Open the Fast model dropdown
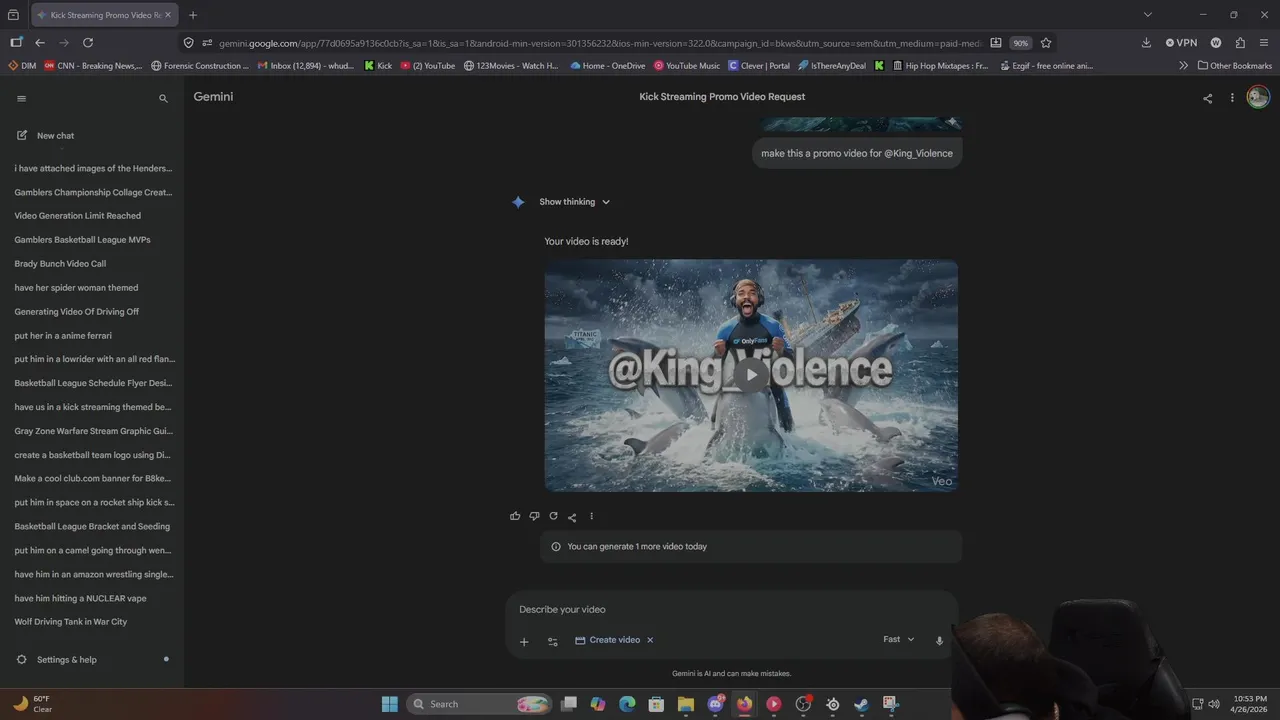This screenshot has height=720, width=1280. tap(898, 639)
